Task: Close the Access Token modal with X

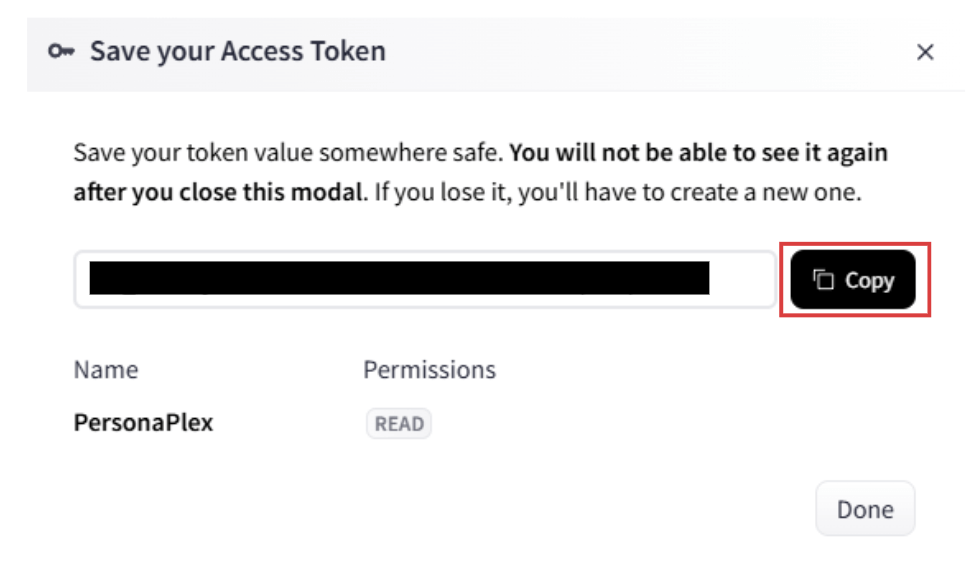Action: pyautogui.click(x=925, y=53)
